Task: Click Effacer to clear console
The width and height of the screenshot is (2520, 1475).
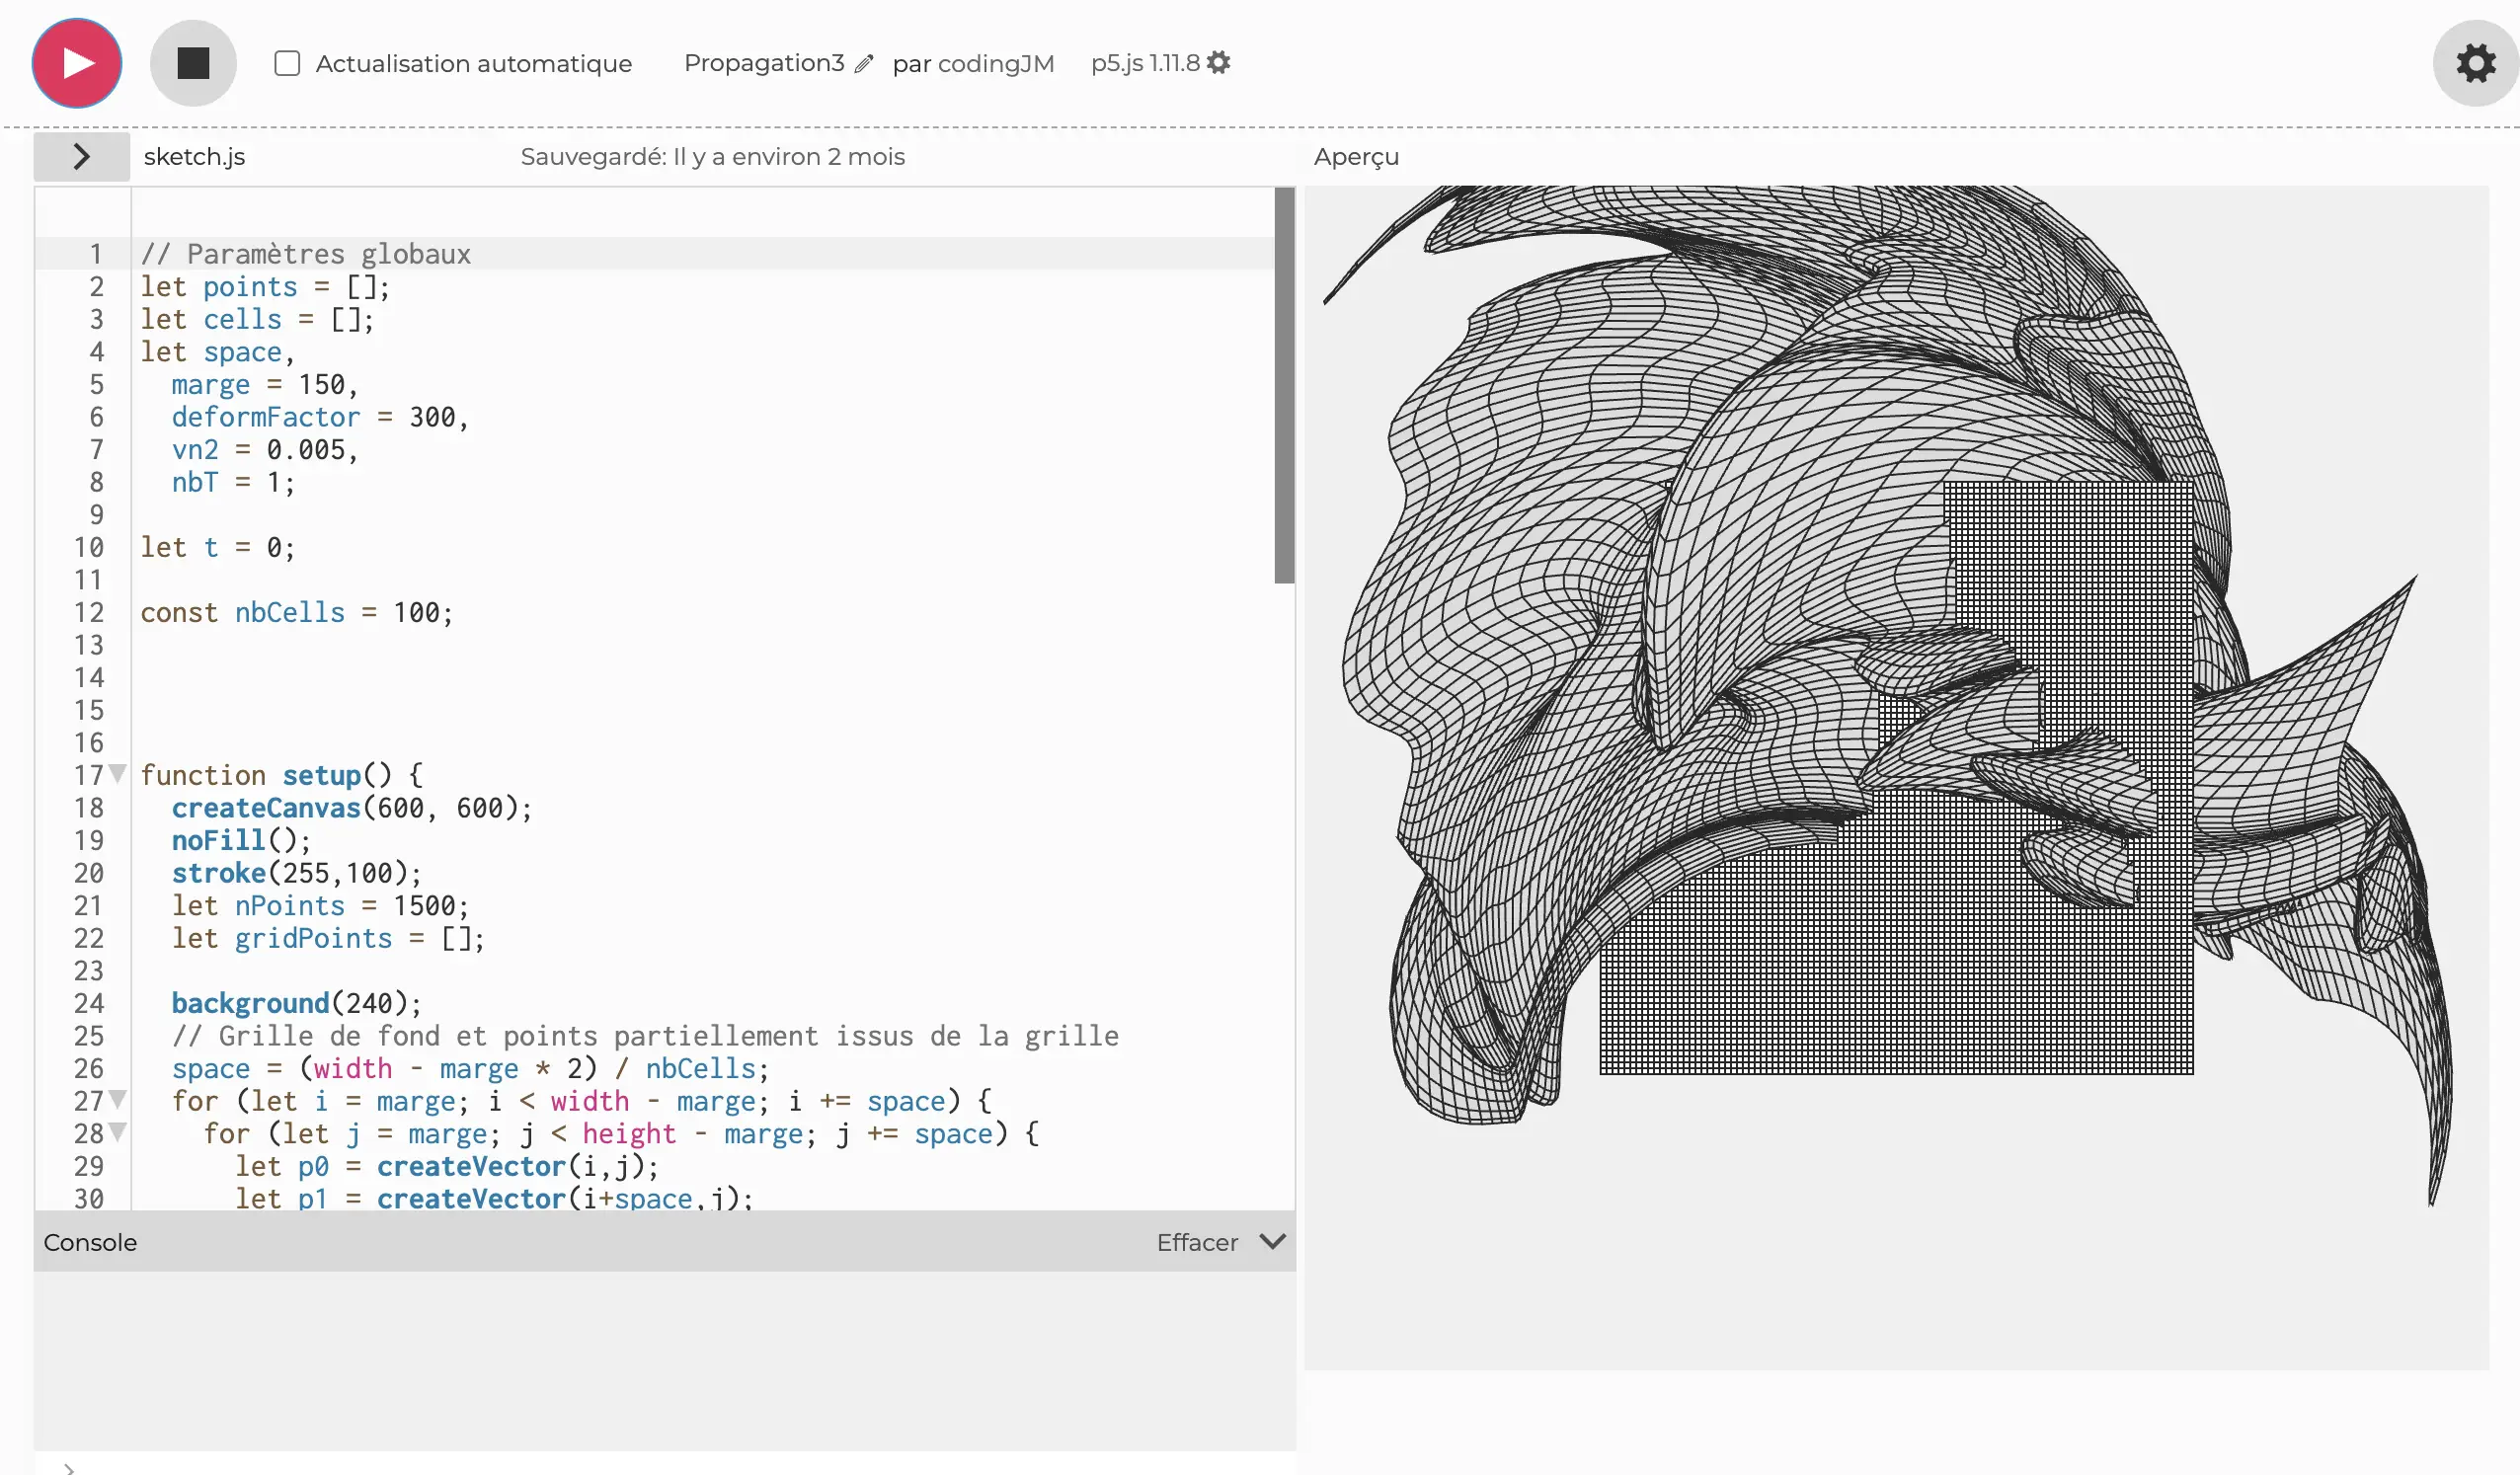Action: point(1196,1242)
